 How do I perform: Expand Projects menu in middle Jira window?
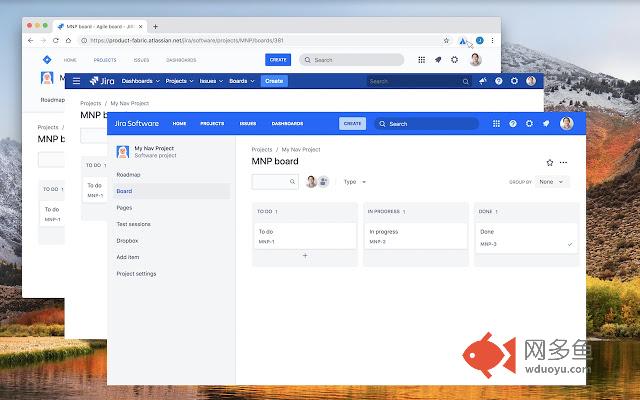pos(179,81)
